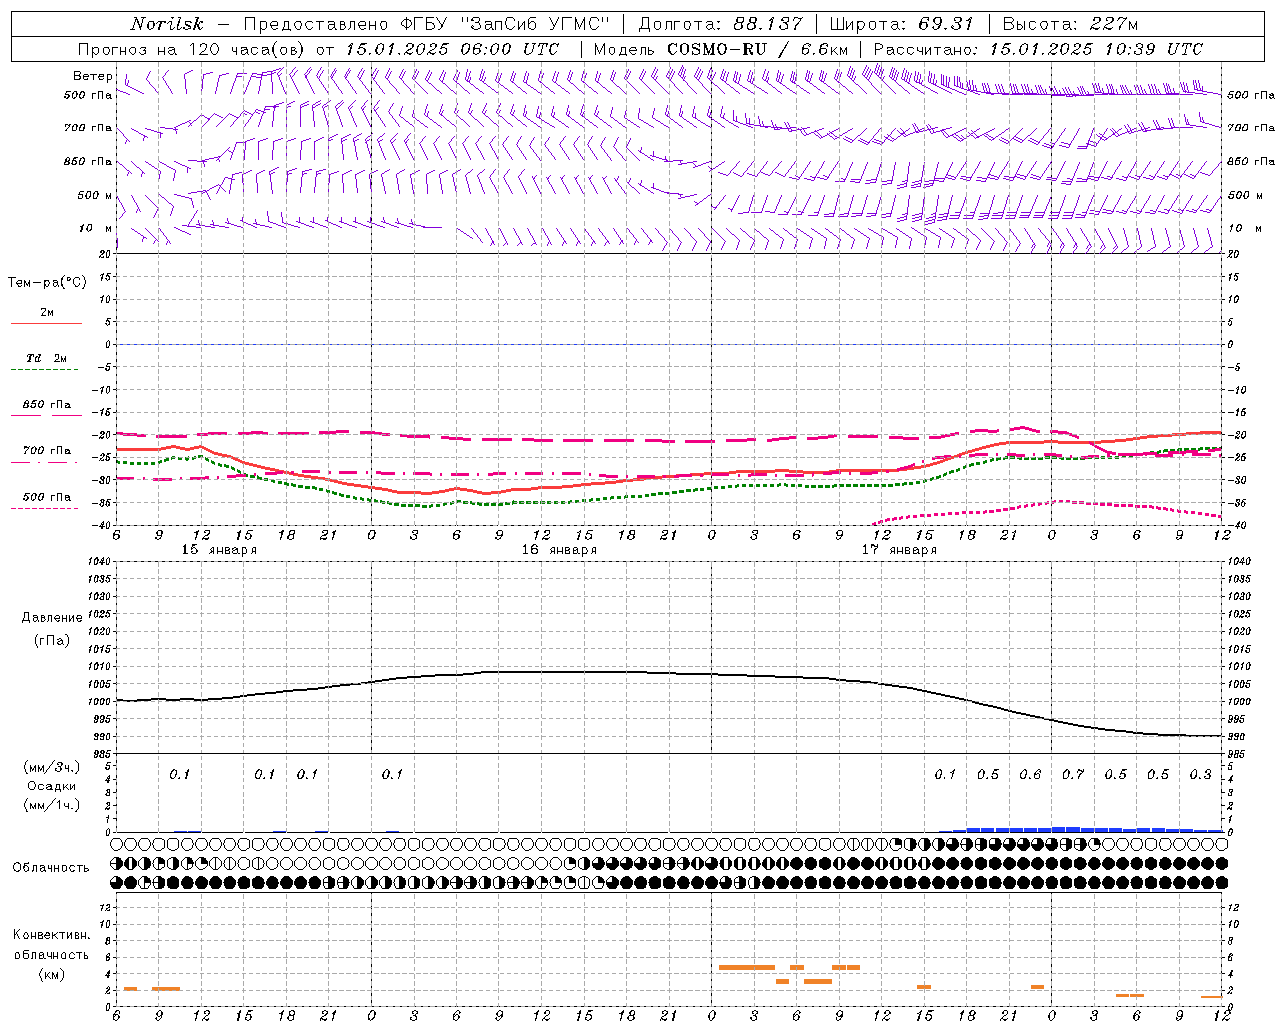This screenshot has width=1280, height=1024.
Task: Click the "Широта: 69.31" latitude value
Action: [x=901, y=24]
